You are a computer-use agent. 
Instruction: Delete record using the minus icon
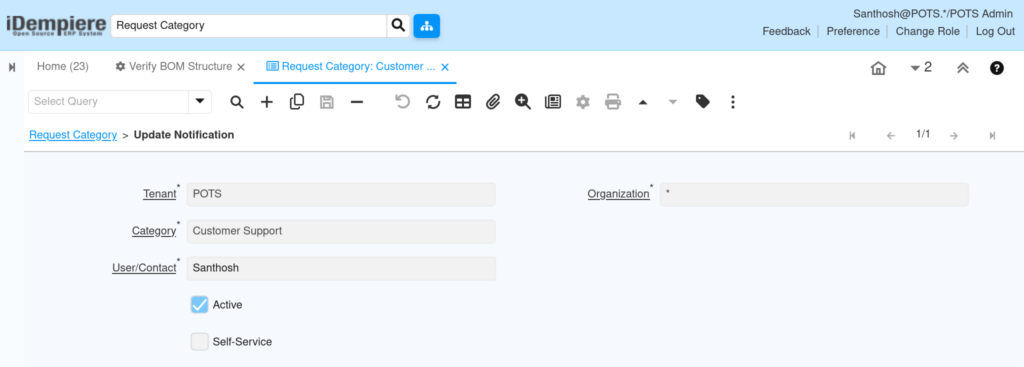point(357,102)
